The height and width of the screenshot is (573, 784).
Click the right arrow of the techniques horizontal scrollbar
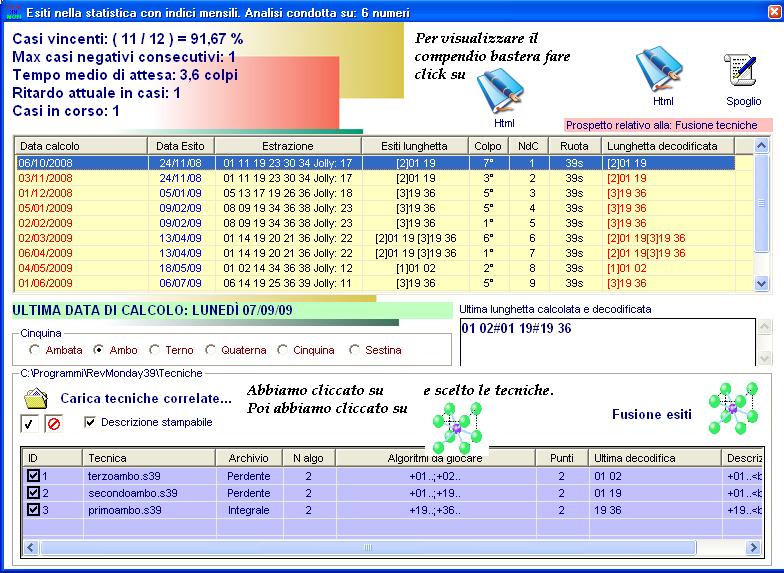coord(754,548)
